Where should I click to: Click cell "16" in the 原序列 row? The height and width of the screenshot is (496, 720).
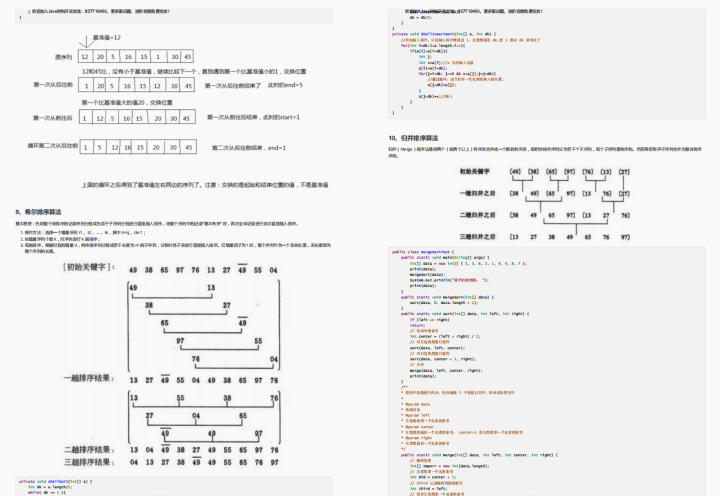[x=128, y=56]
